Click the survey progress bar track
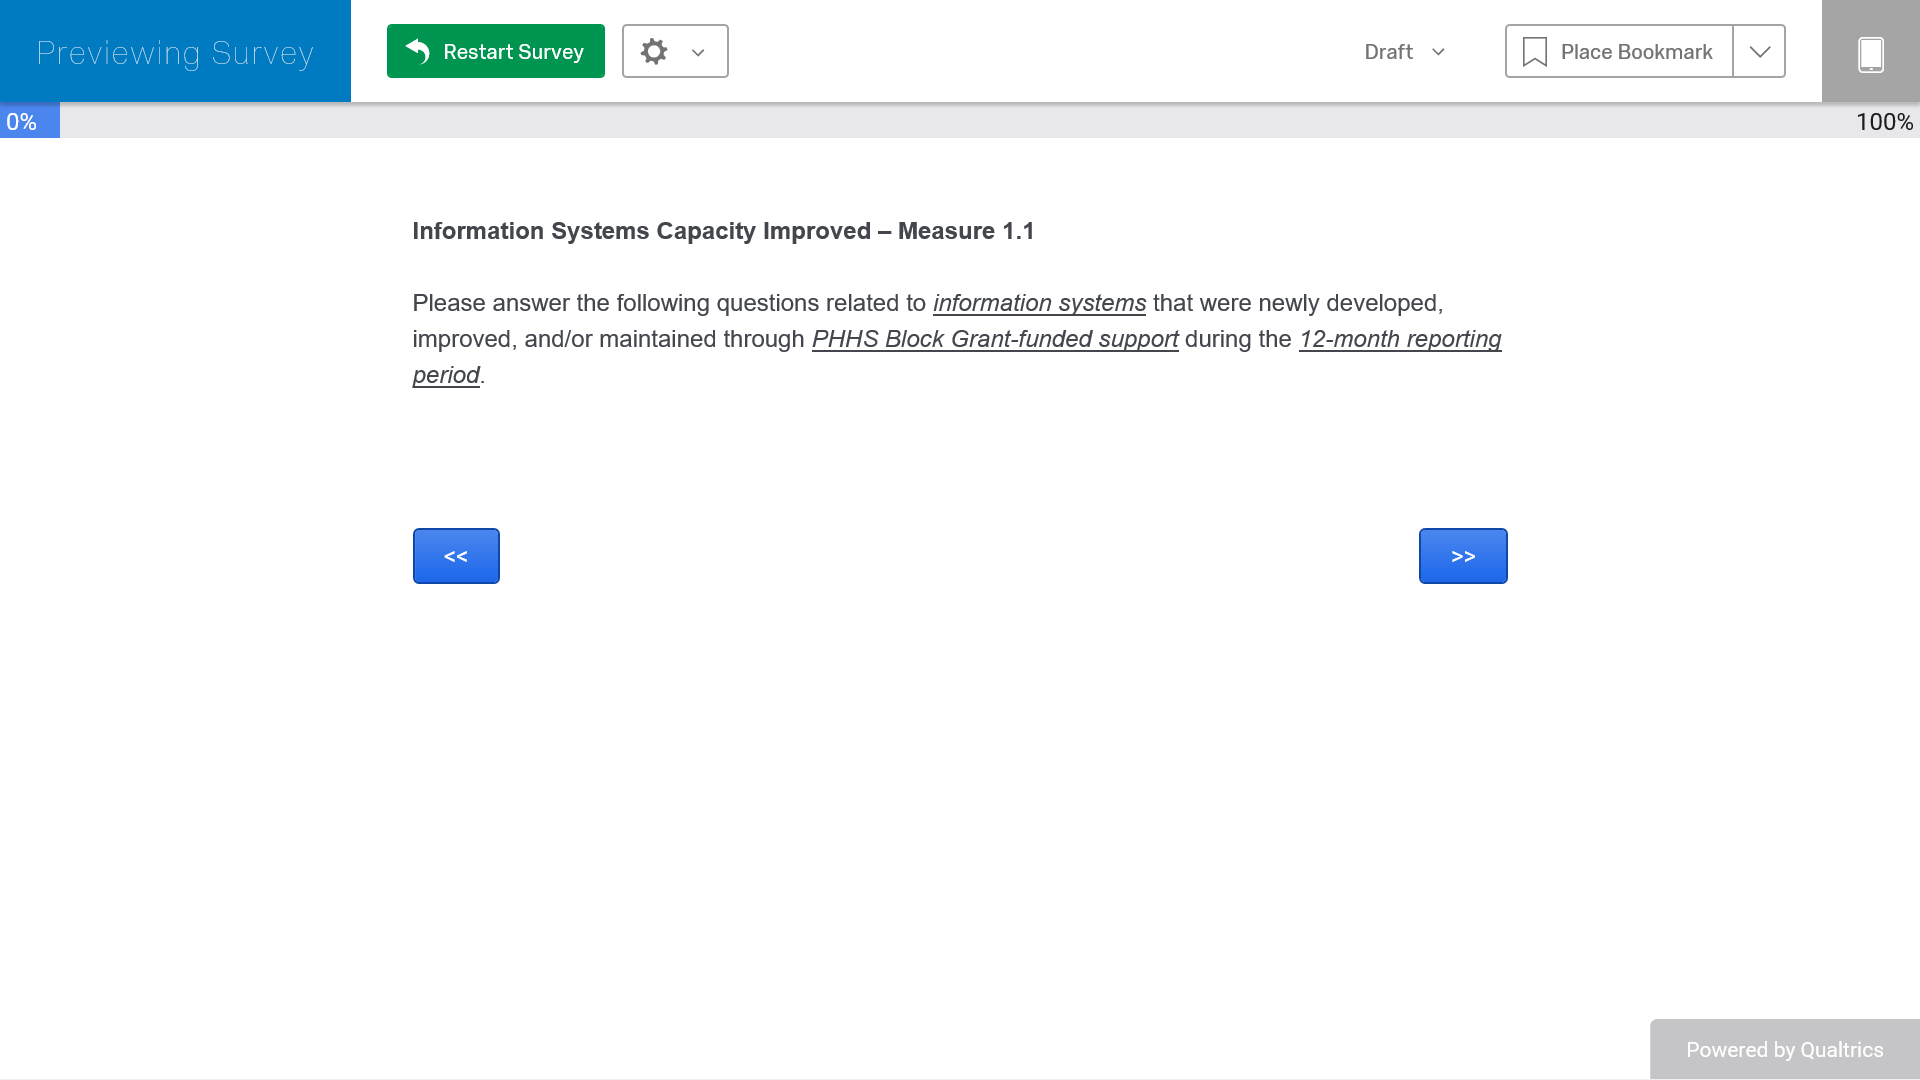Viewport: 1920px width, 1080px height. (x=950, y=121)
